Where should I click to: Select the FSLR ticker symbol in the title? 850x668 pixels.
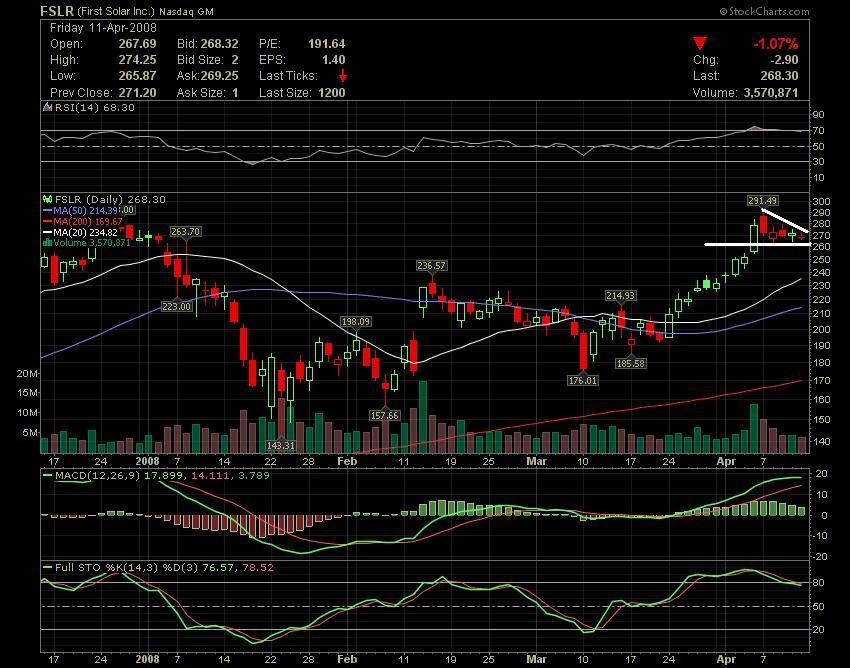pyautogui.click(x=57, y=11)
